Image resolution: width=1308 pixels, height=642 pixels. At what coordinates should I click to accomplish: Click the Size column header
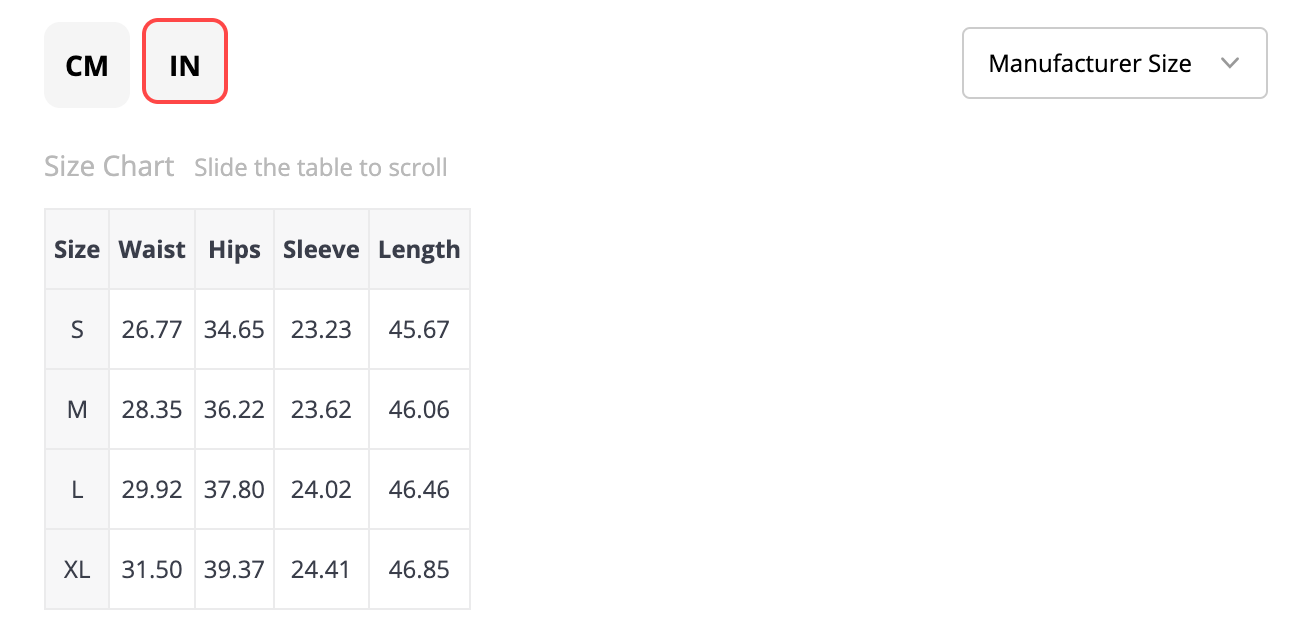click(x=77, y=250)
